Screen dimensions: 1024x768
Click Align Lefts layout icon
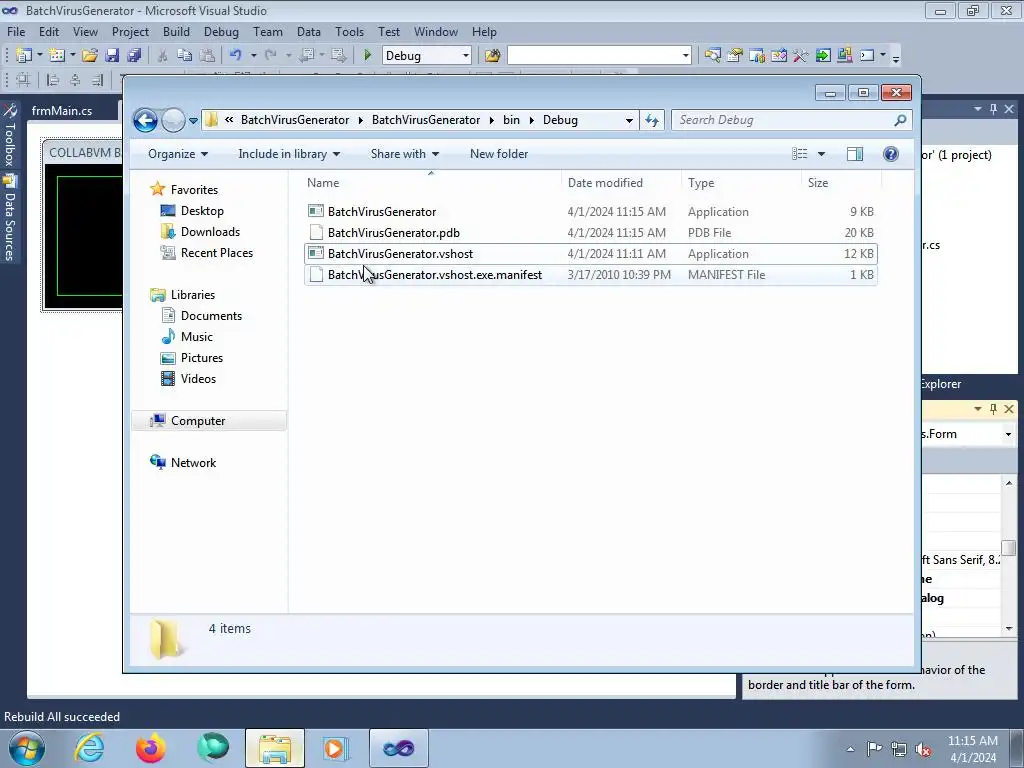tap(54, 80)
